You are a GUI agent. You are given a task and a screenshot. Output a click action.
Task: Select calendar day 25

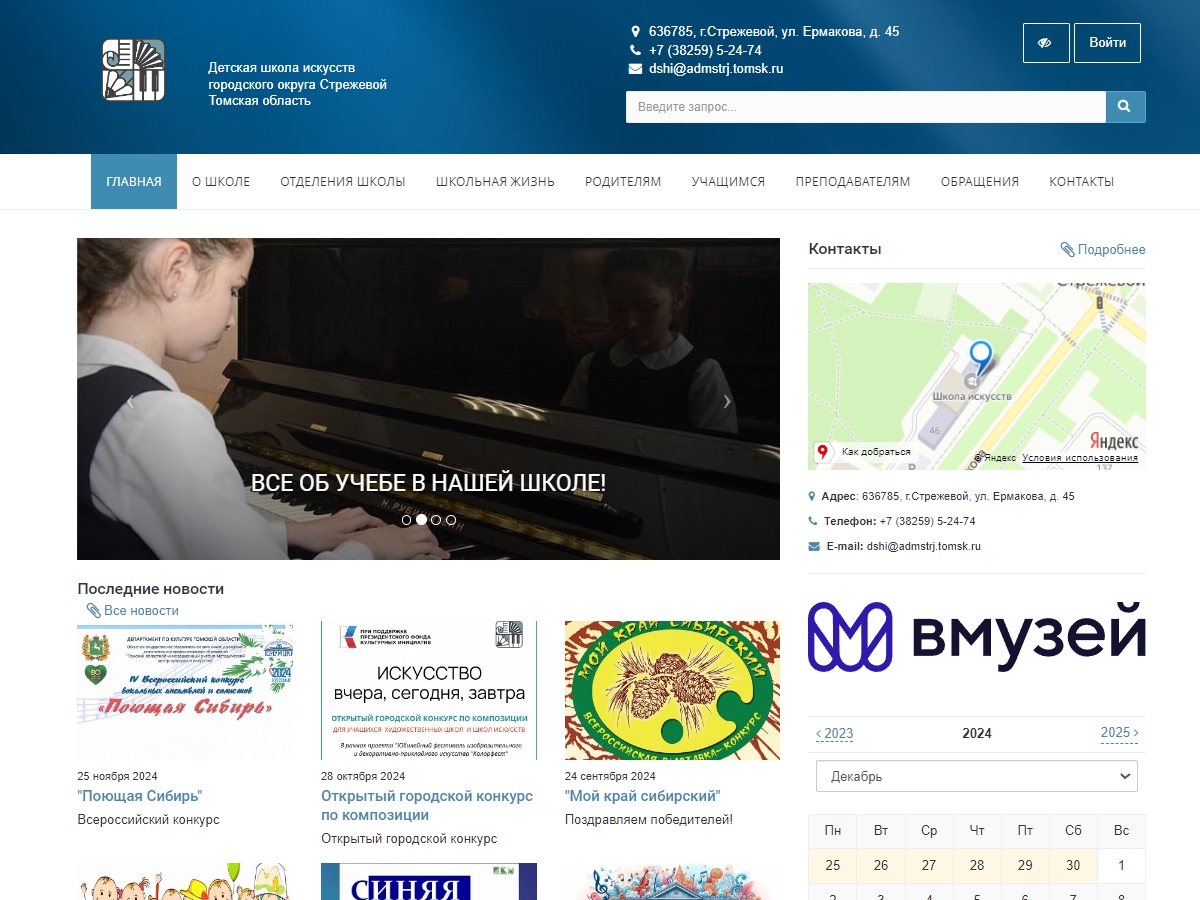tap(833, 866)
